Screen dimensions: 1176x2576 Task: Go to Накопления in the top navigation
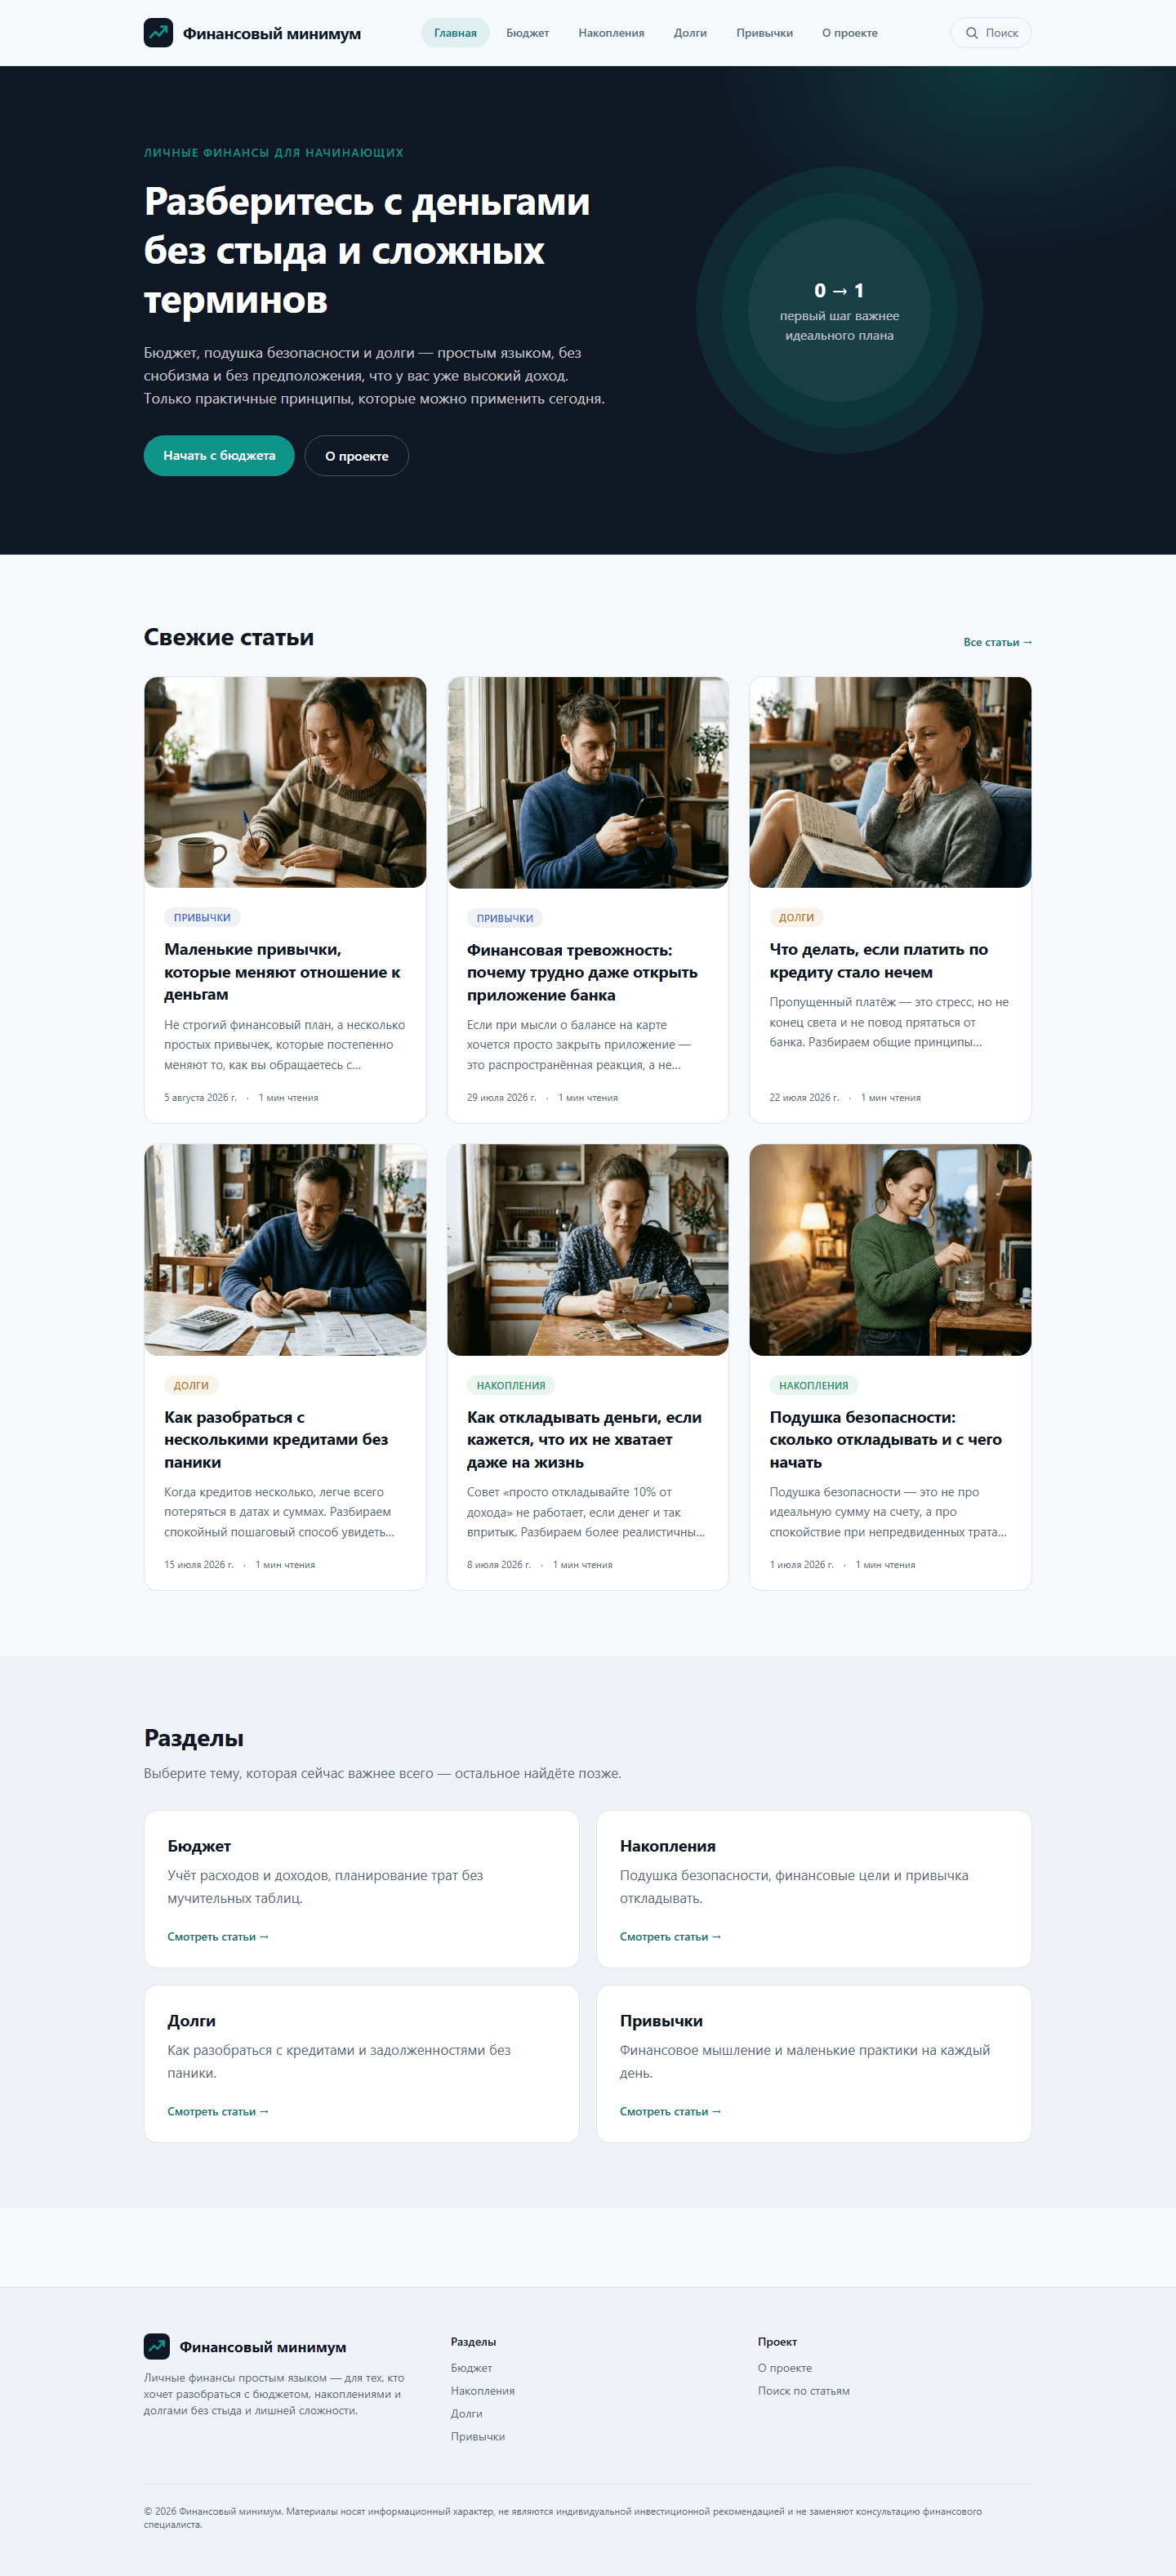611,33
